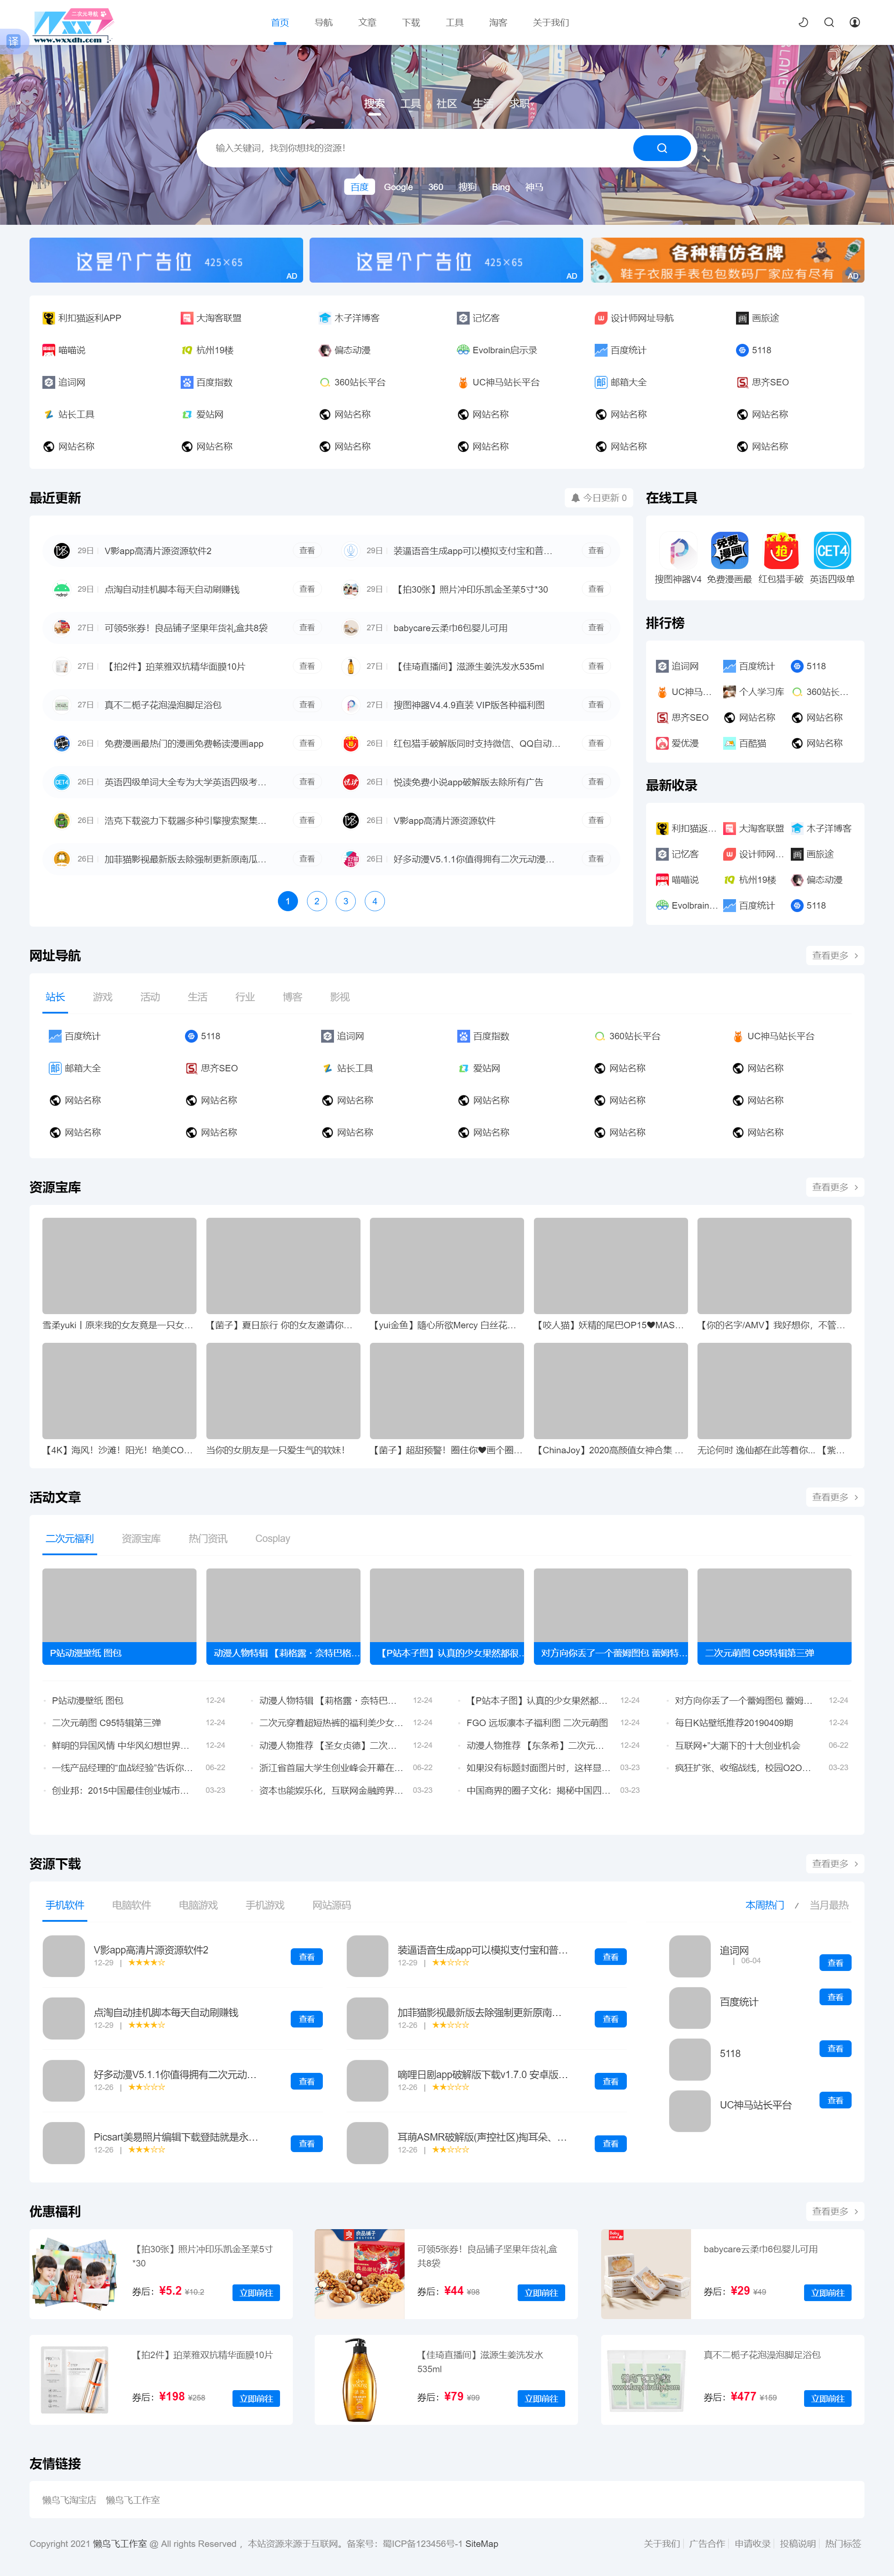The width and height of the screenshot is (894, 2576).
Task: Switch to 电脑软件 tab in 资源下载
Action: coord(131,1905)
